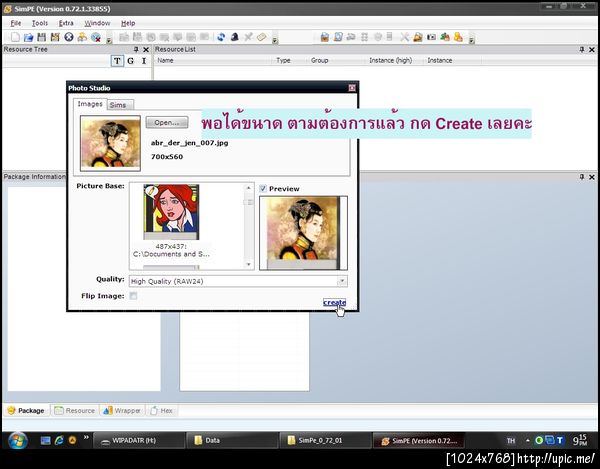Show hidden system tray icons arrow

[x=528, y=440]
